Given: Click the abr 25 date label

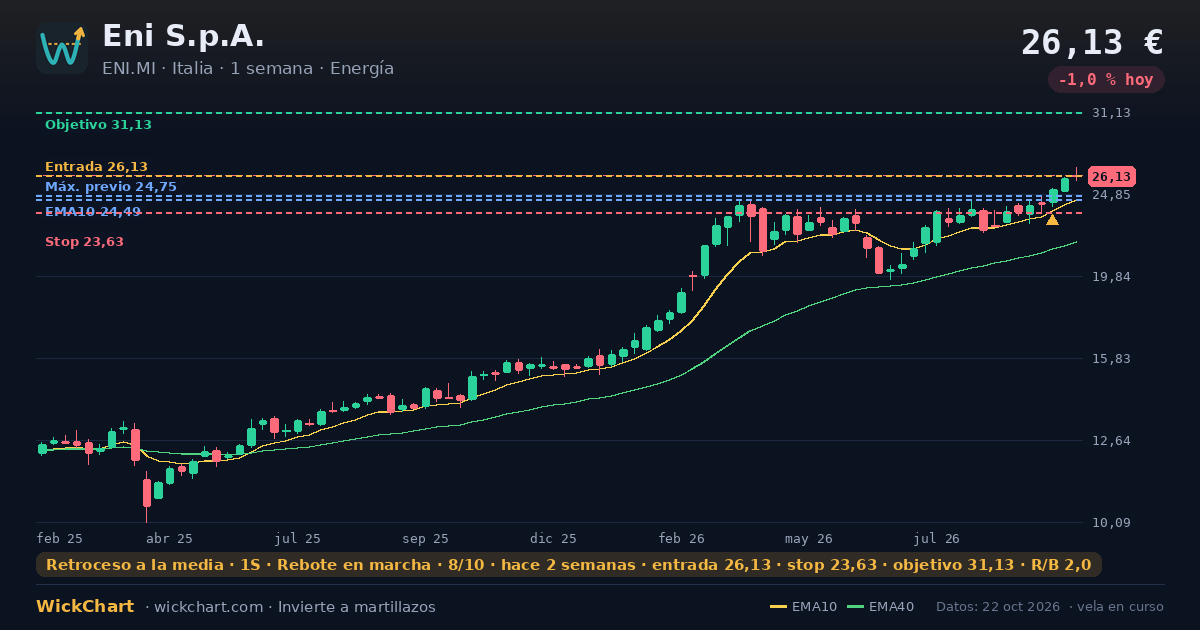Looking at the screenshot, I should pyautogui.click(x=169, y=538).
